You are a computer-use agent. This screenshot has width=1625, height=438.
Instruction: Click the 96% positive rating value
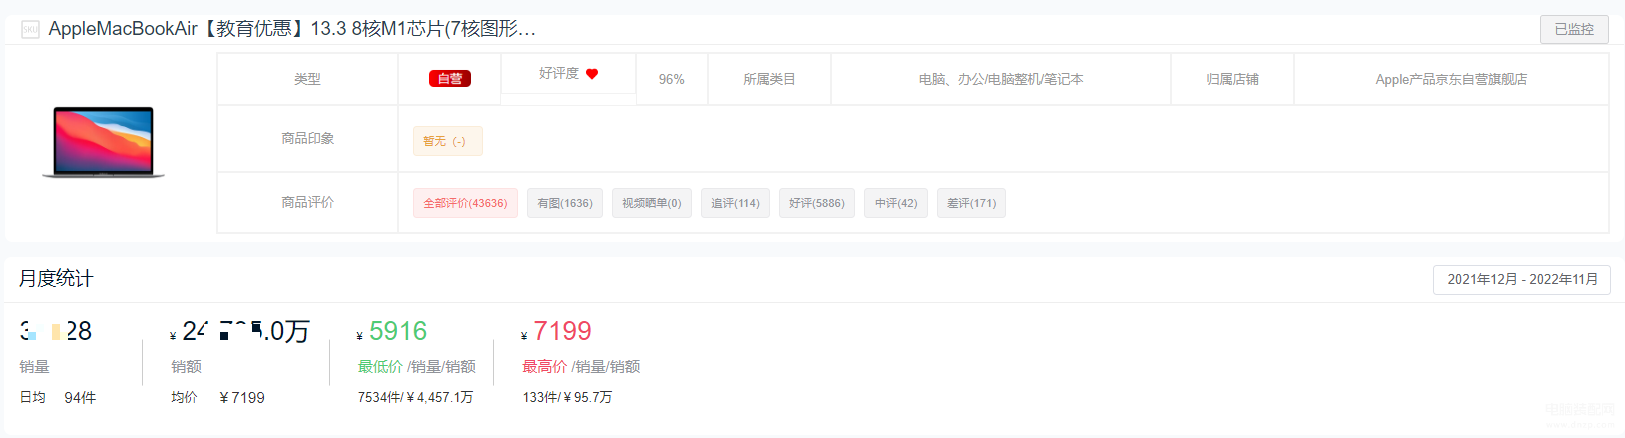[x=672, y=79]
